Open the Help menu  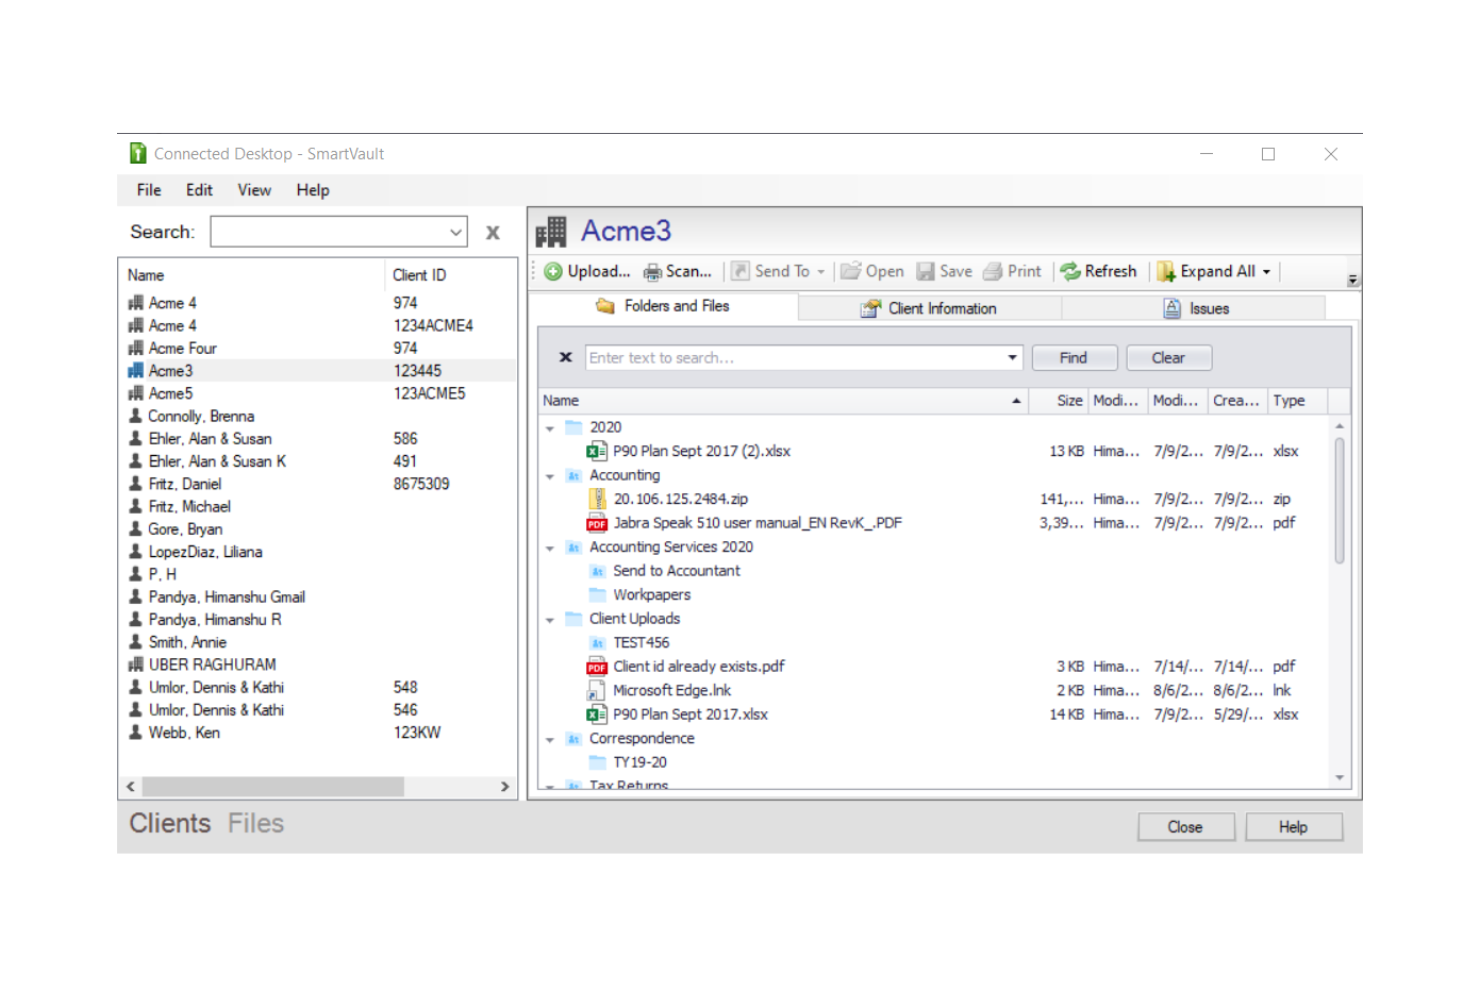[313, 190]
